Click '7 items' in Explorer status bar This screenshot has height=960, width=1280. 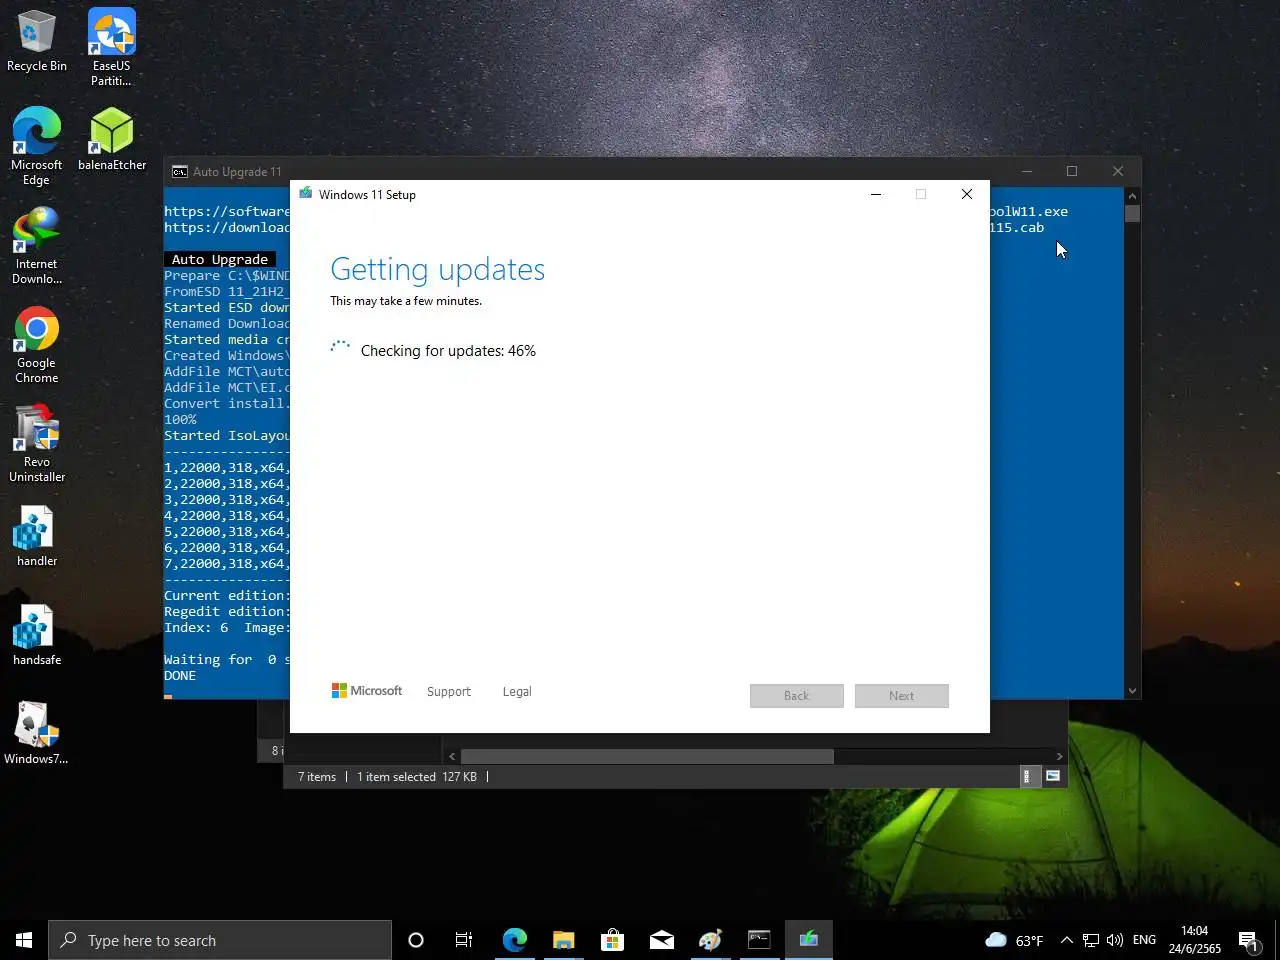(317, 777)
